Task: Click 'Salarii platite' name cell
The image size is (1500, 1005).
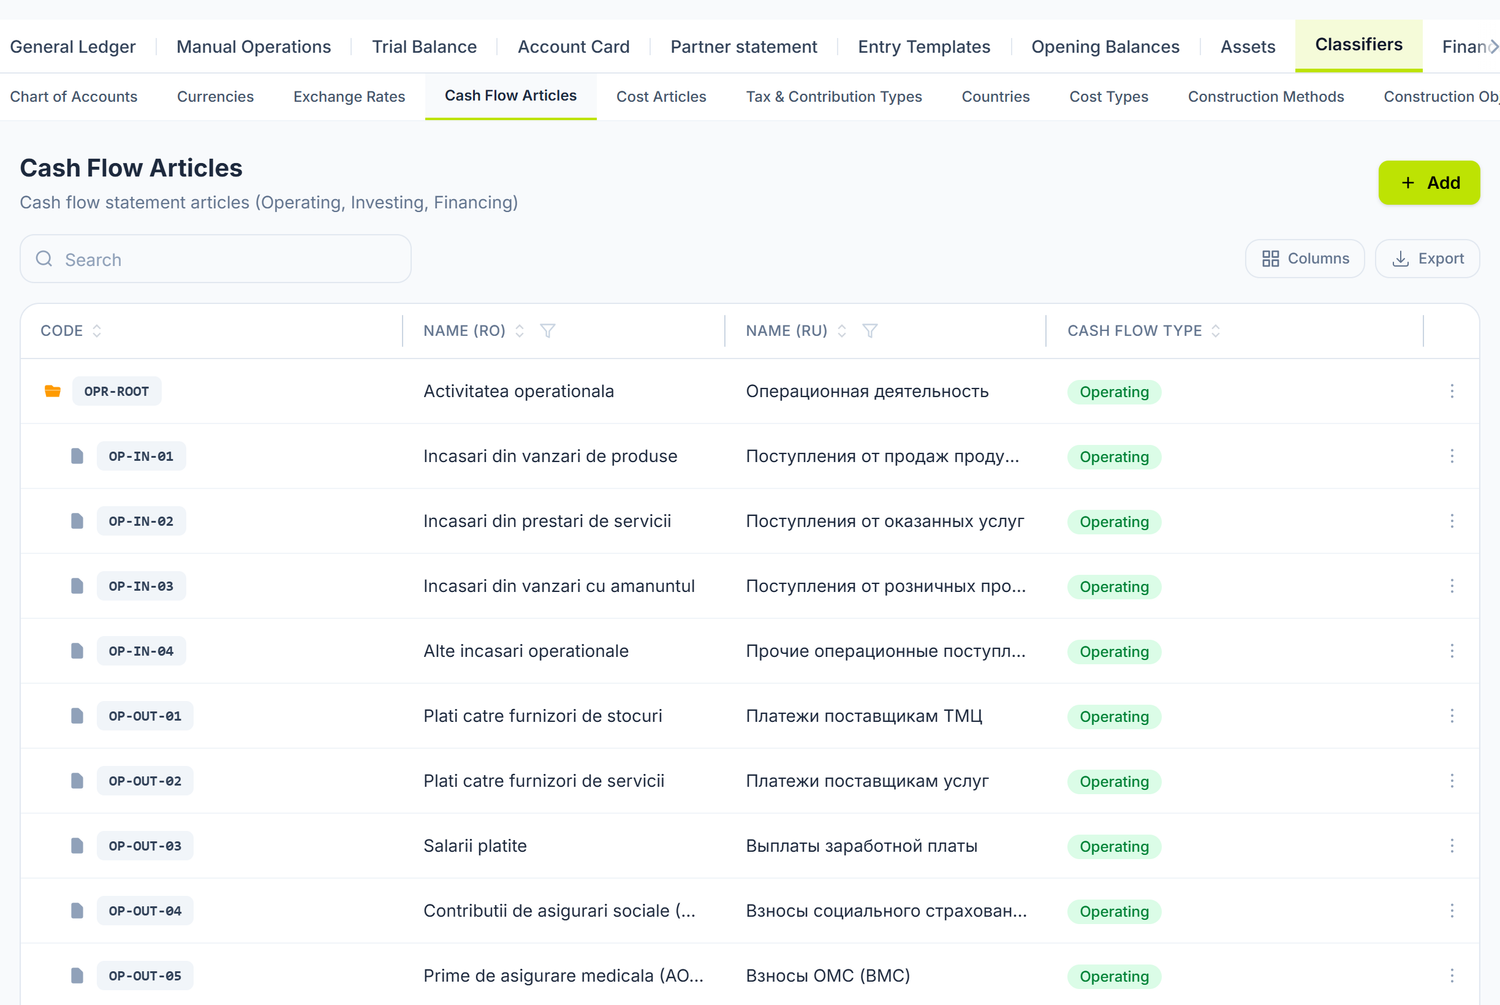Action: [475, 846]
